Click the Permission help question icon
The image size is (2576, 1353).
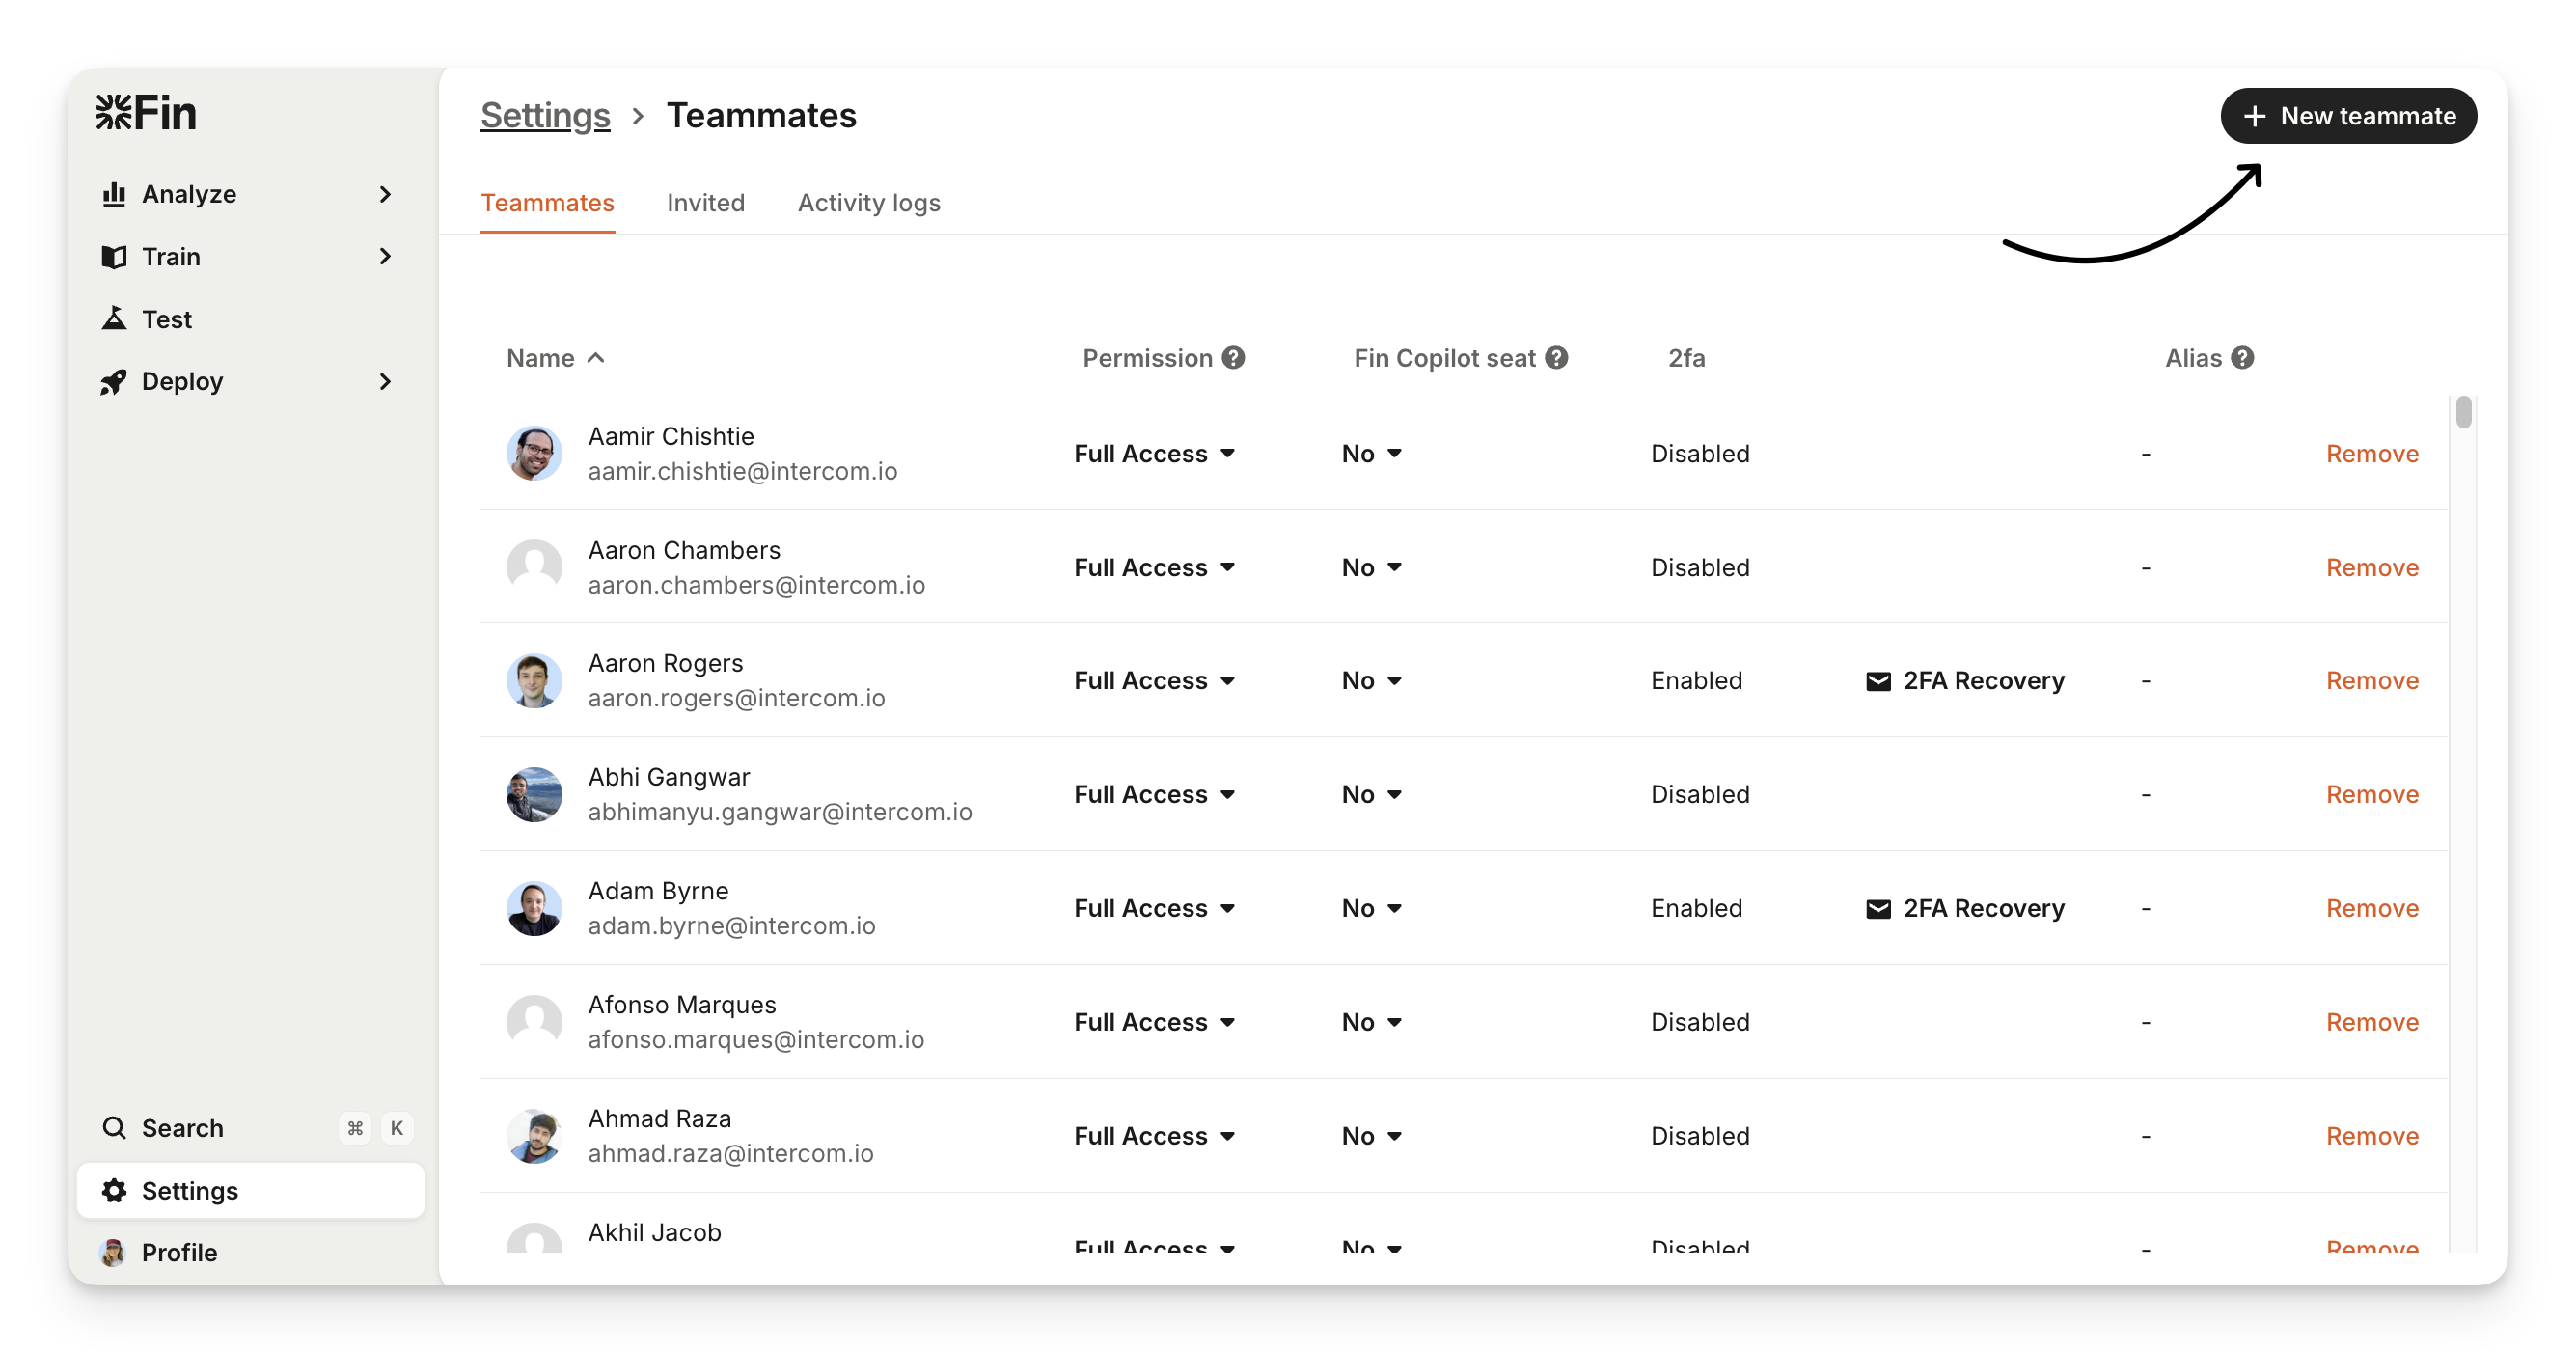point(1234,358)
